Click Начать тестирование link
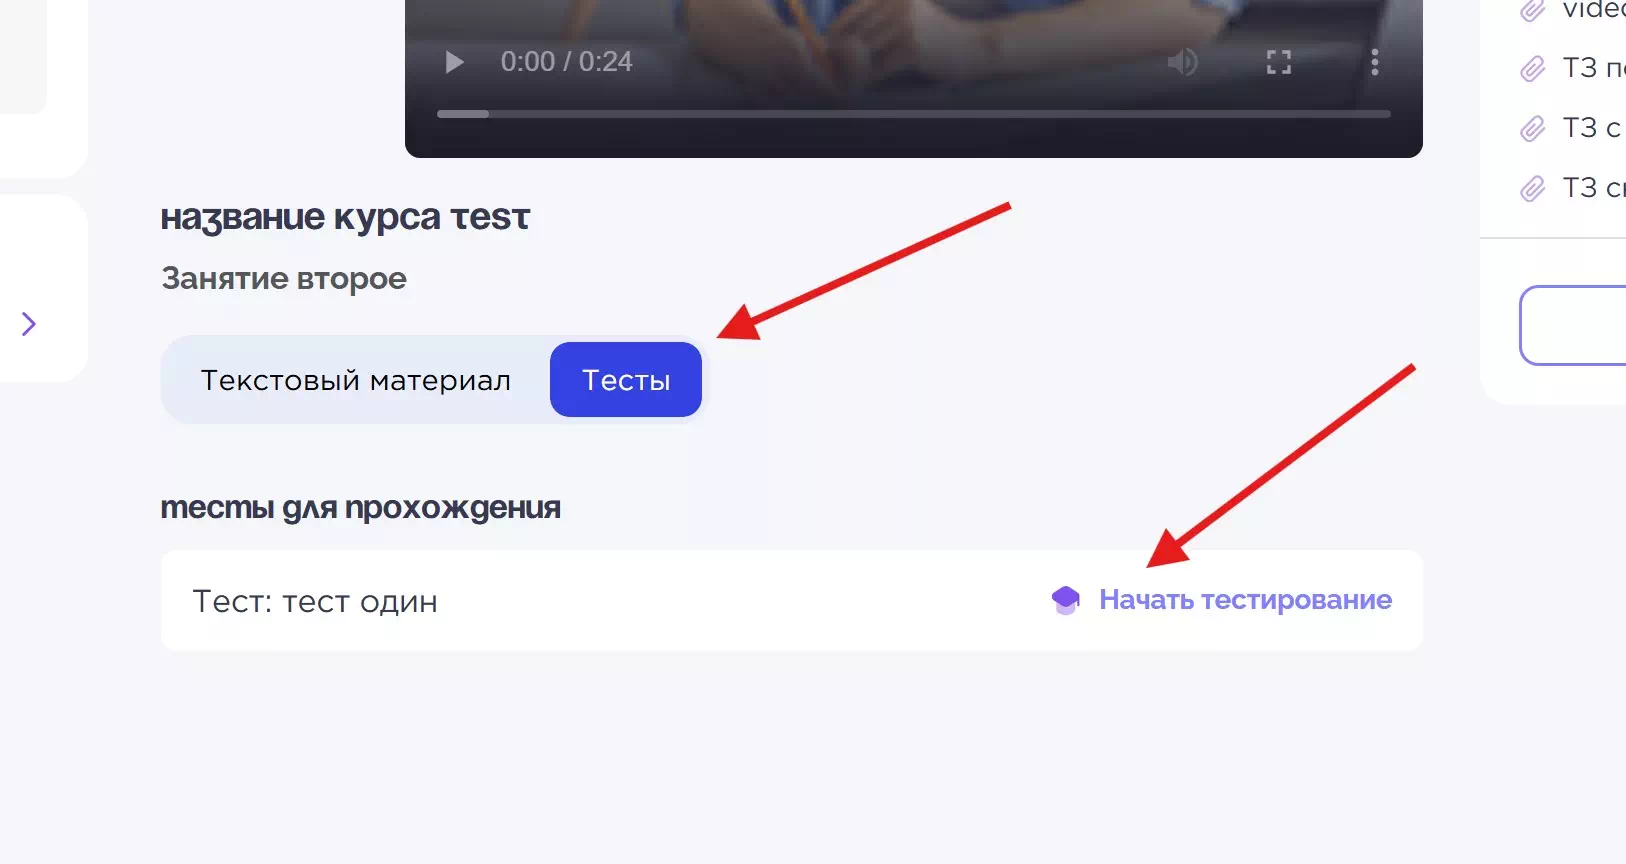This screenshot has height=864, width=1626. point(1245,600)
